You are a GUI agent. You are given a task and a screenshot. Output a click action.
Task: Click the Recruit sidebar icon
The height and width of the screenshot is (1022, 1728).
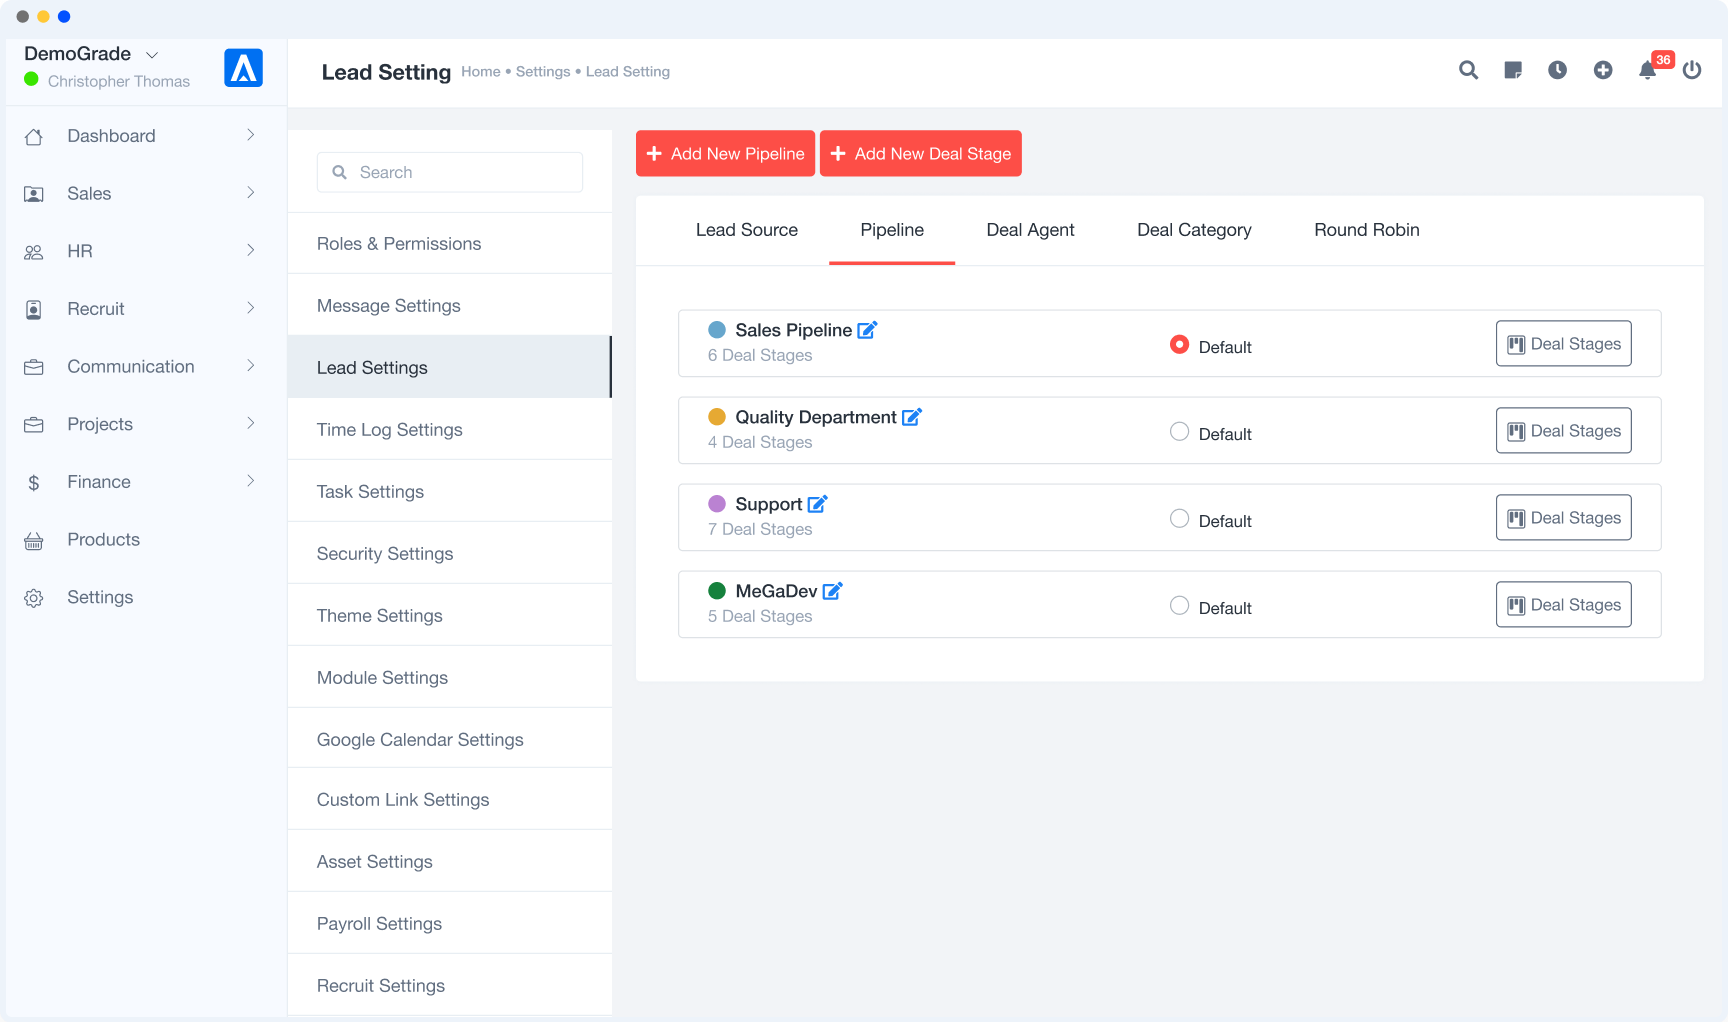pos(34,309)
